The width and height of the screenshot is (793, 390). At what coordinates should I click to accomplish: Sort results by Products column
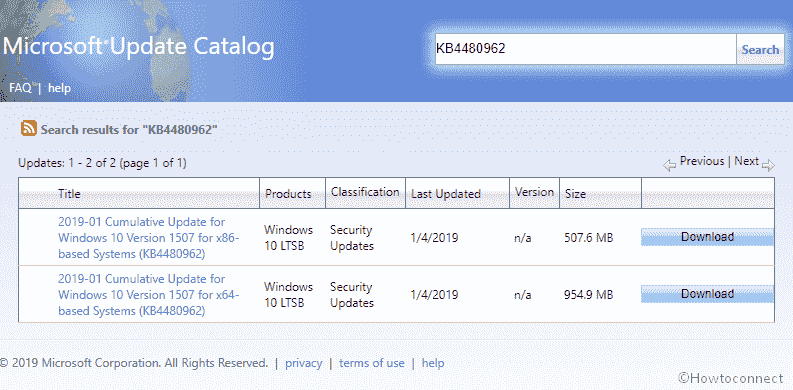coord(288,194)
